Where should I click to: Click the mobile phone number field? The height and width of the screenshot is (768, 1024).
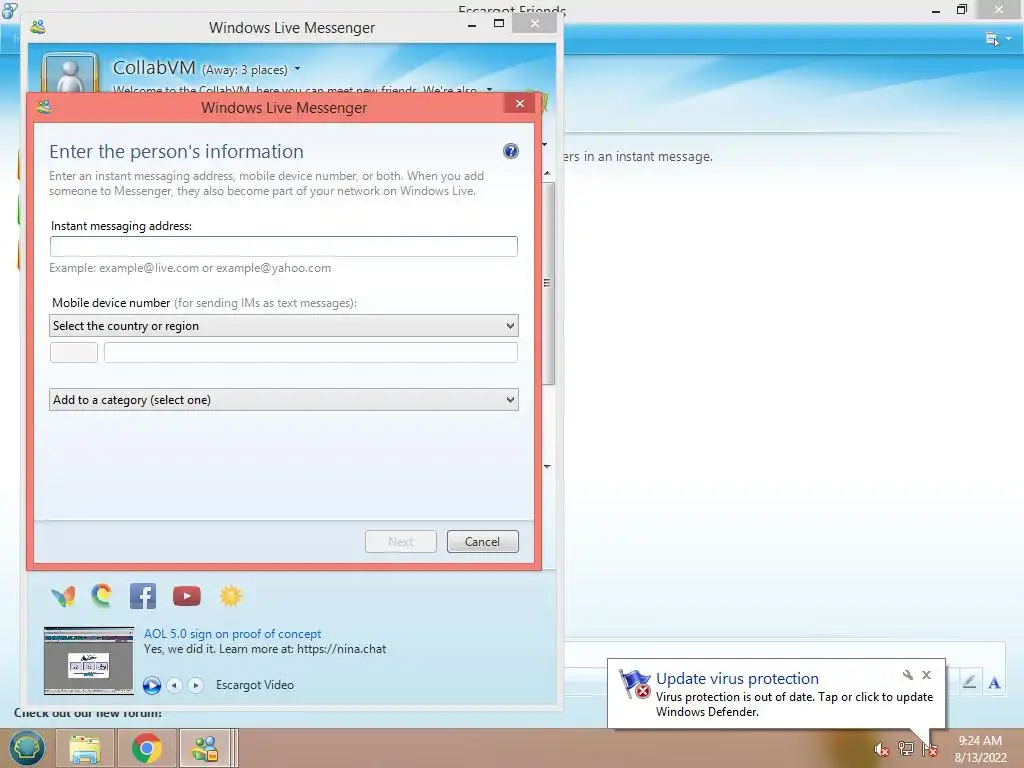[x=311, y=353]
